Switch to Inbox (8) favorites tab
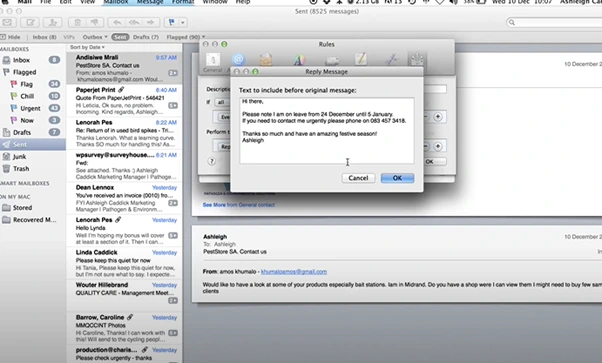602x363 pixels. 44,37
